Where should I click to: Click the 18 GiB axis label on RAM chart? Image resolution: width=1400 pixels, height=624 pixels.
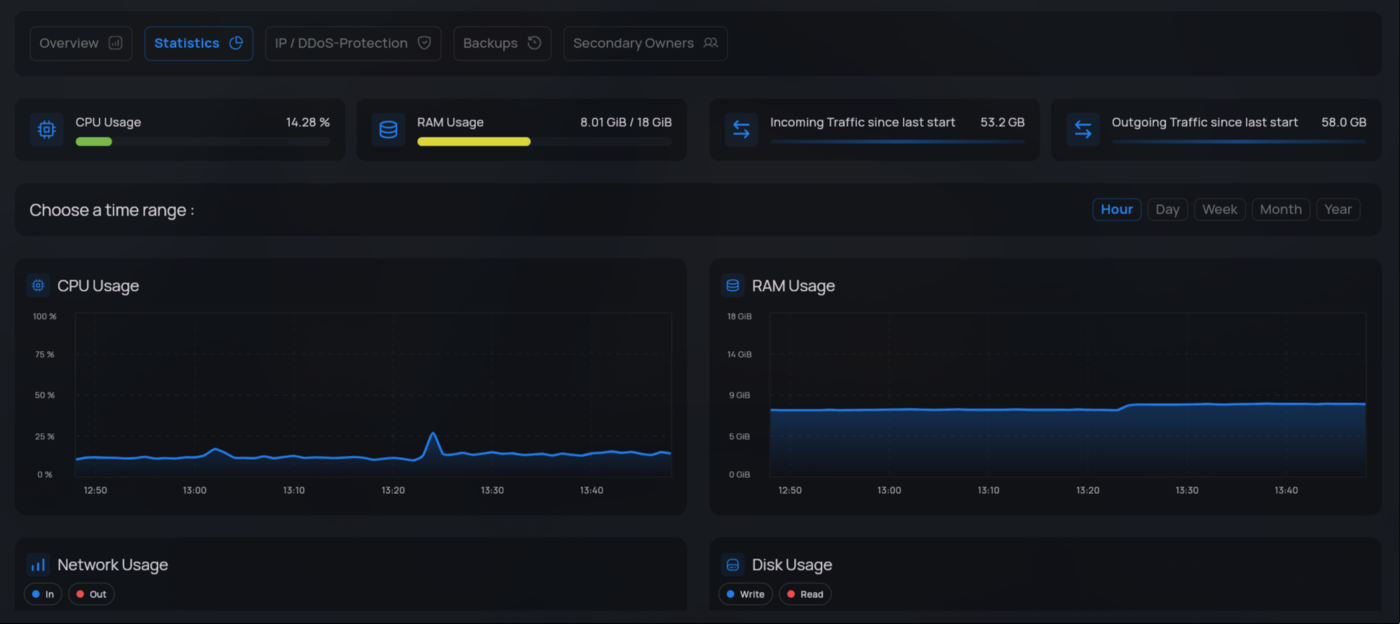tap(739, 316)
